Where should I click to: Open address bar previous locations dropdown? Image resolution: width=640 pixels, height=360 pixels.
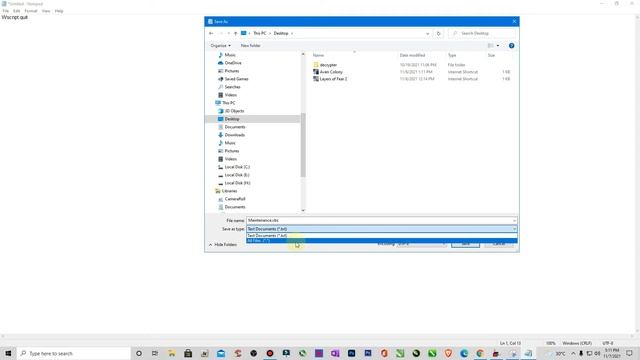(x=427, y=33)
